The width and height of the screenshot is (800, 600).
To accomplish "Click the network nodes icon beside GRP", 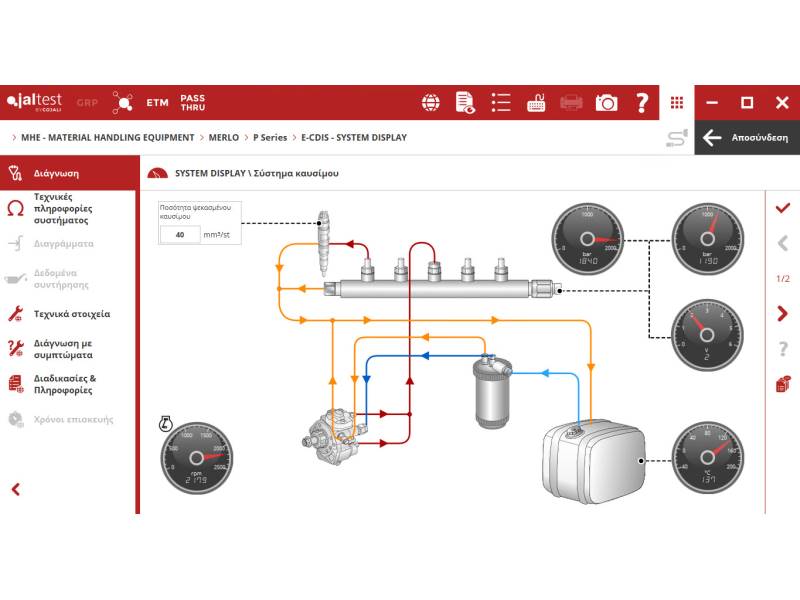I will (x=122, y=102).
